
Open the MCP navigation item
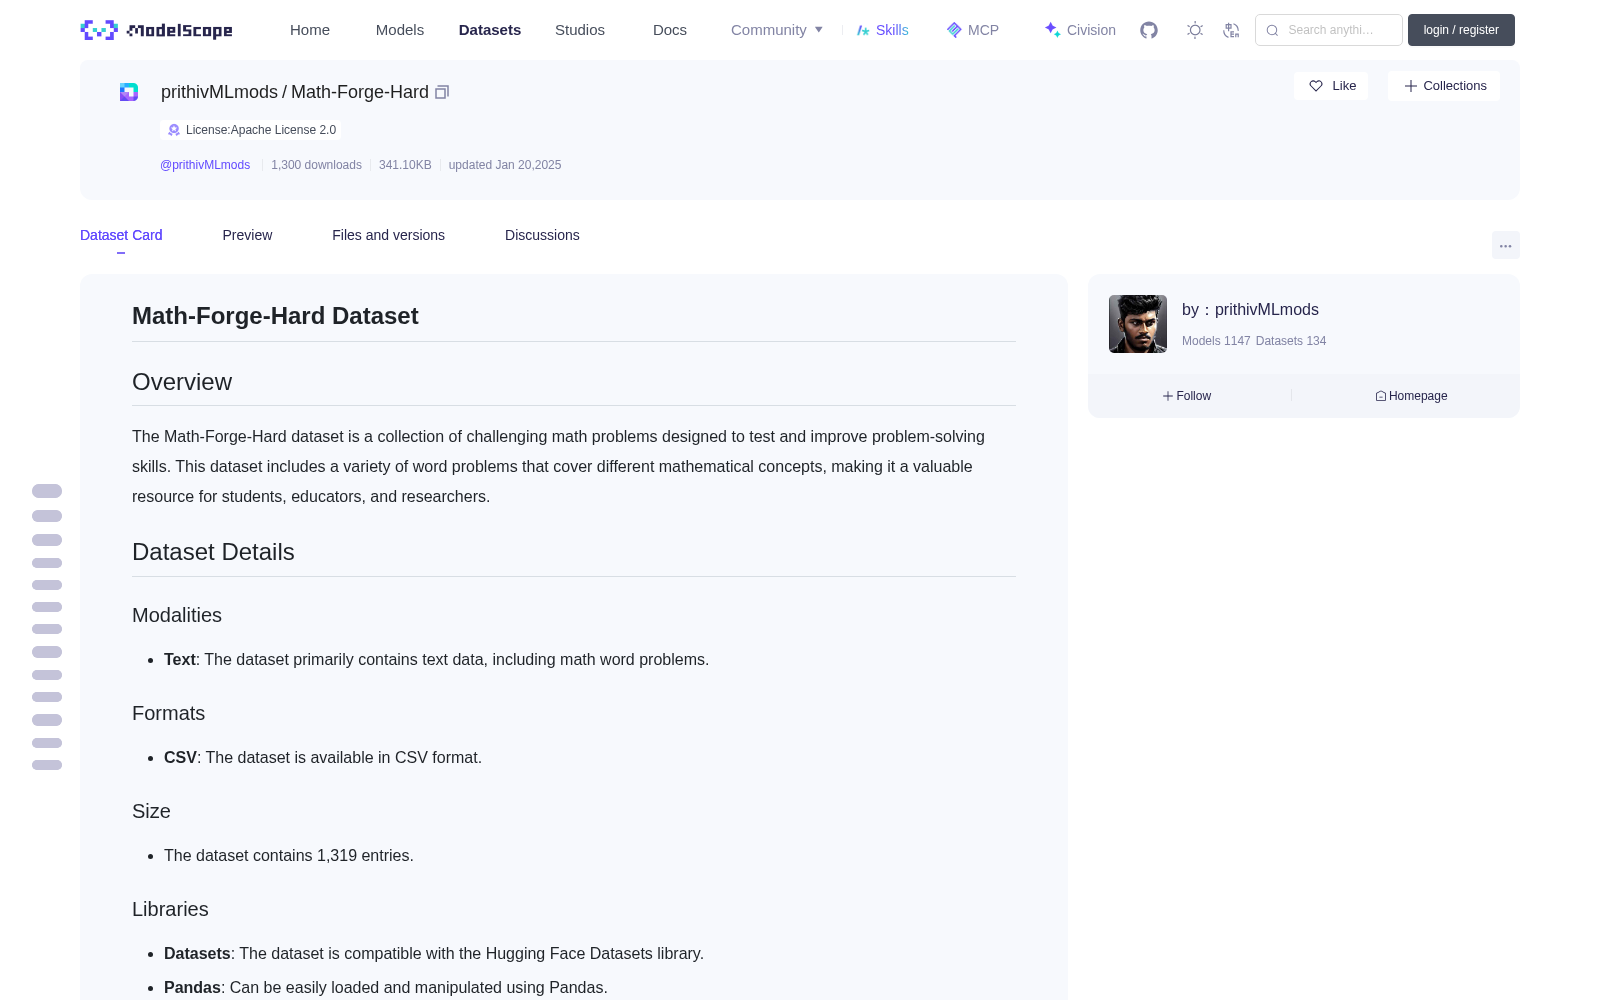coord(972,30)
